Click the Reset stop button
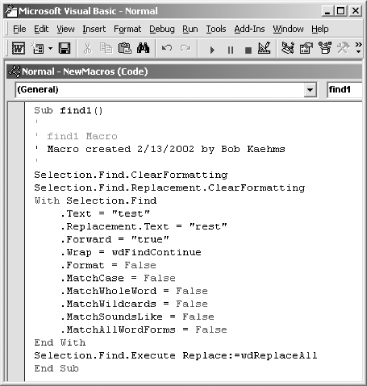367x386 pixels. coord(248,50)
